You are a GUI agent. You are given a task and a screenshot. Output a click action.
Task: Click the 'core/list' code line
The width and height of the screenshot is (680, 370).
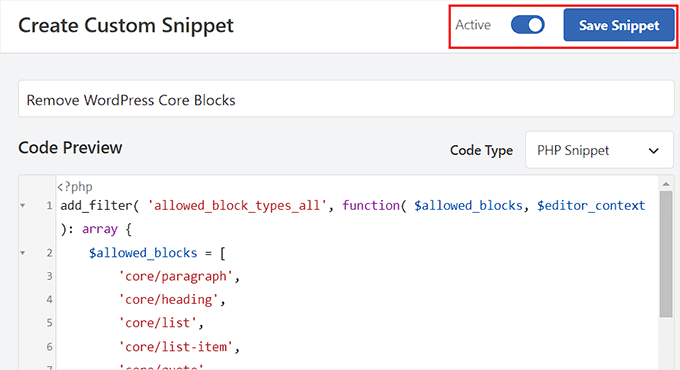click(161, 323)
